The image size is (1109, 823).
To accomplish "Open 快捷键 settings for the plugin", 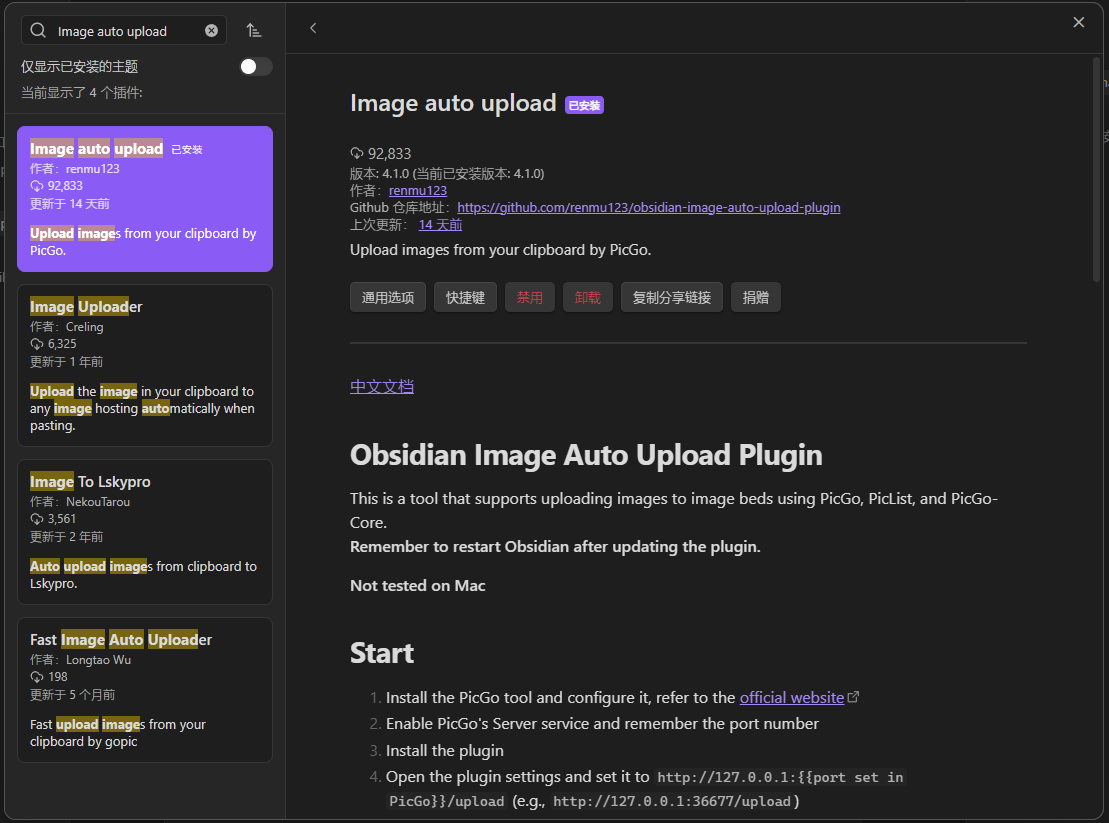I will coord(465,296).
